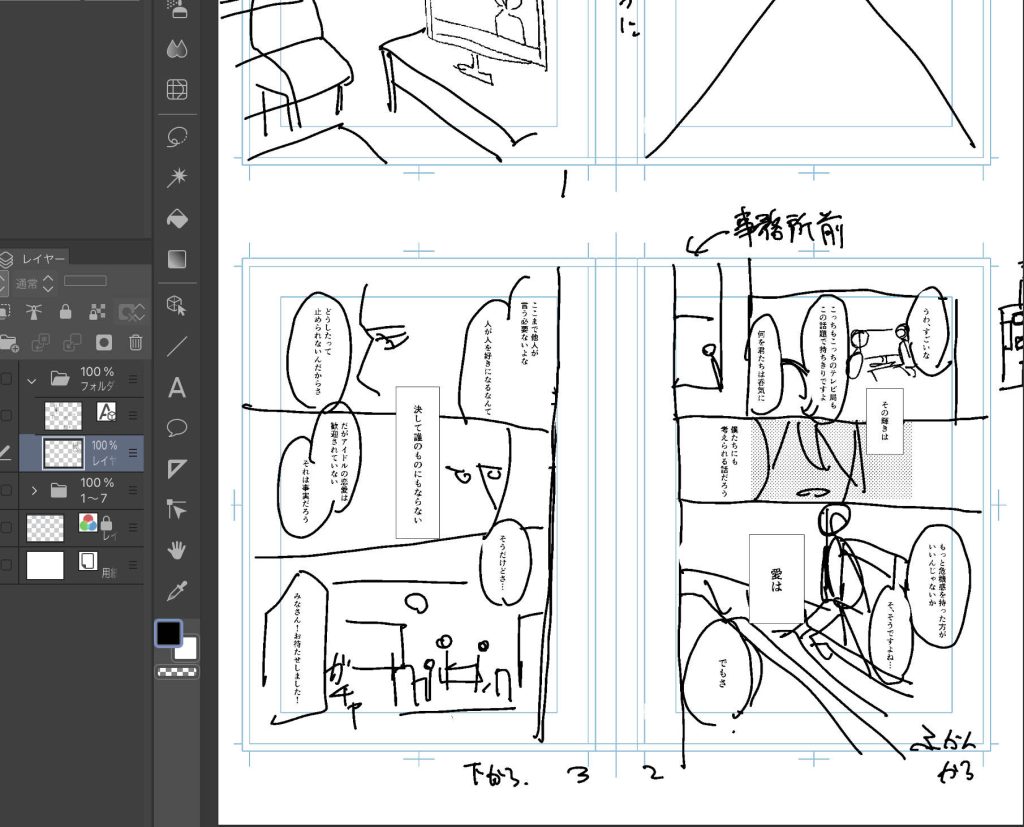Delete layer using trash icon
The width and height of the screenshot is (1024, 827).
click(x=136, y=342)
